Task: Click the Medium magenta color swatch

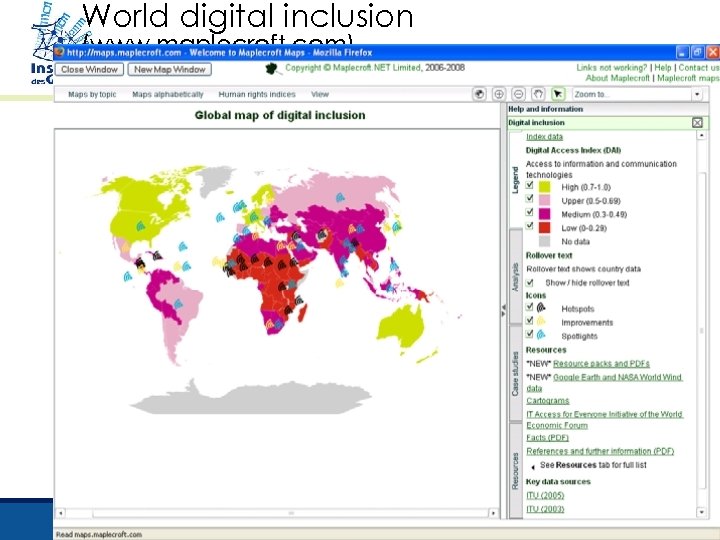Action: 544,214
